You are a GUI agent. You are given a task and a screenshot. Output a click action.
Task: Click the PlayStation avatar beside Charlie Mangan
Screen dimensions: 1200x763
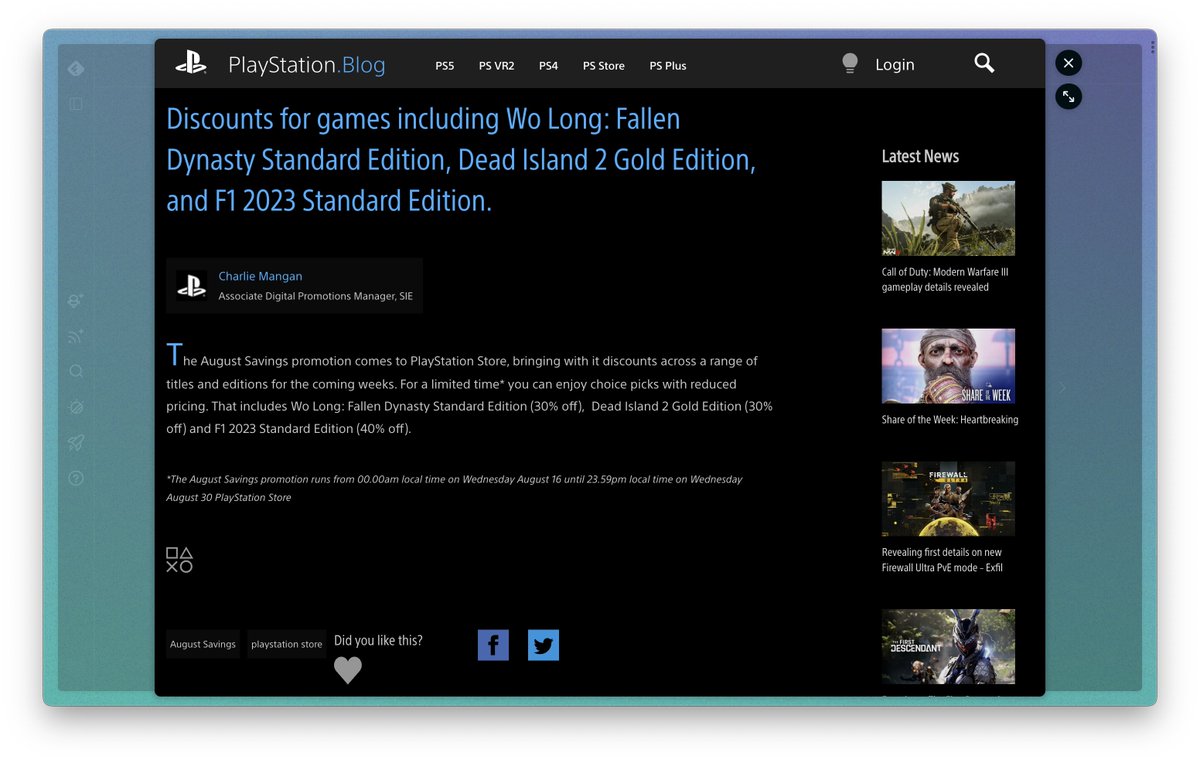pos(191,286)
